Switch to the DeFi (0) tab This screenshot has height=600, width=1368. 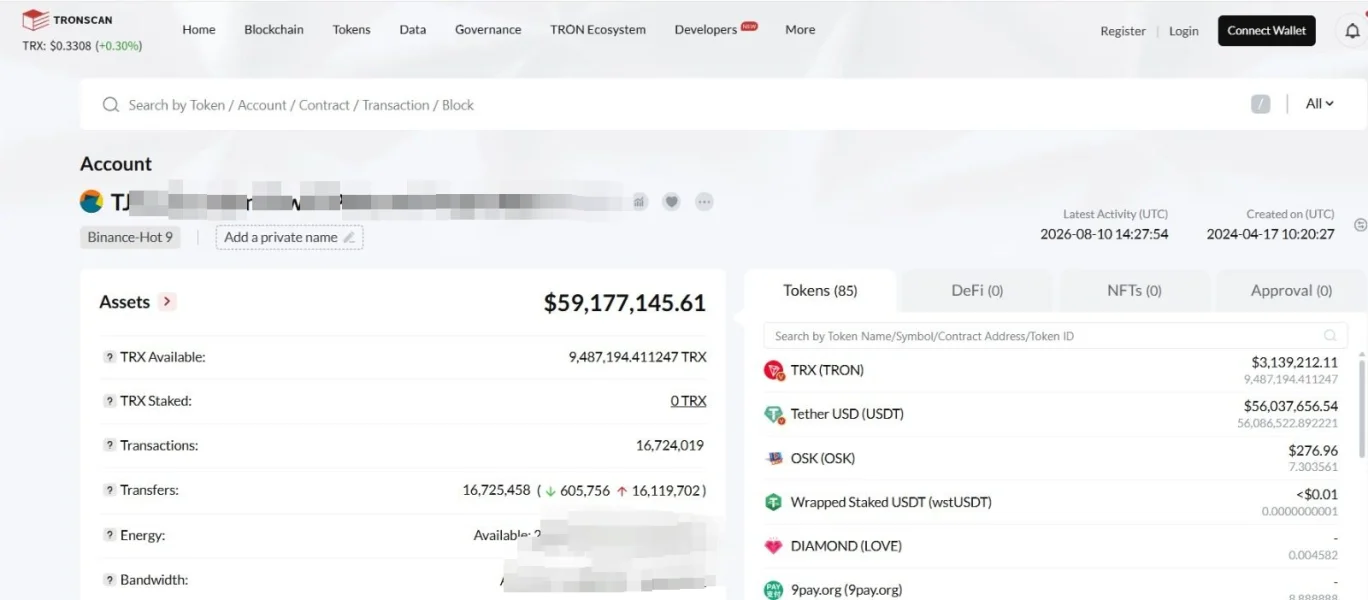point(977,291)
